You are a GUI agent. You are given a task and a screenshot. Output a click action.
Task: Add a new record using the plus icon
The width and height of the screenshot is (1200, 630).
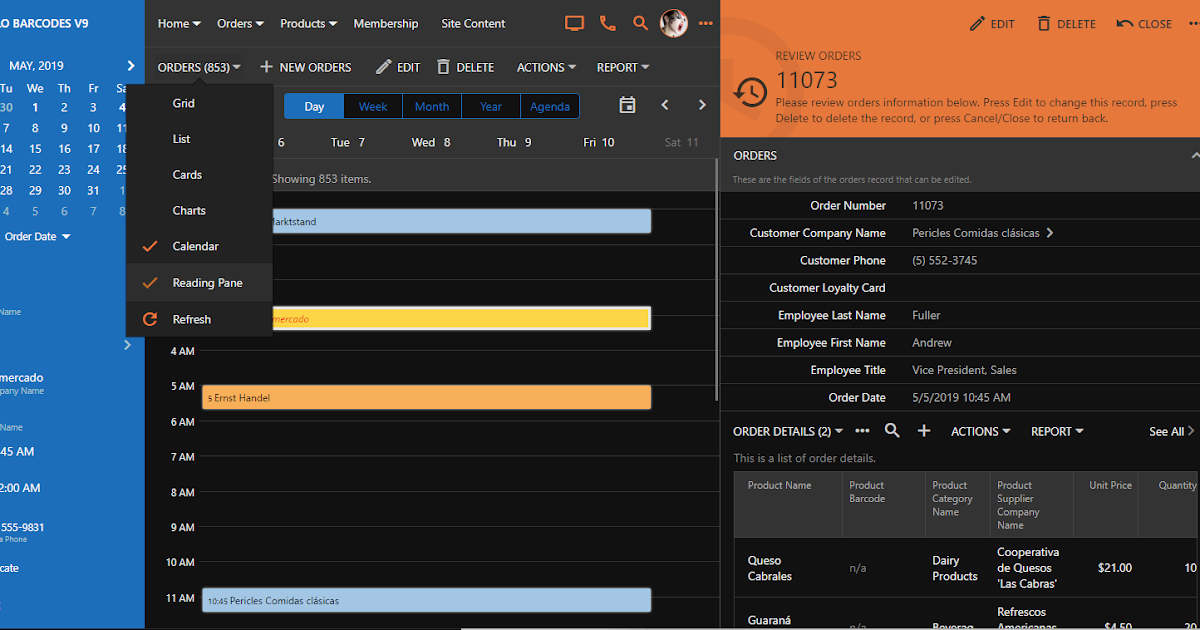point(923,431)
